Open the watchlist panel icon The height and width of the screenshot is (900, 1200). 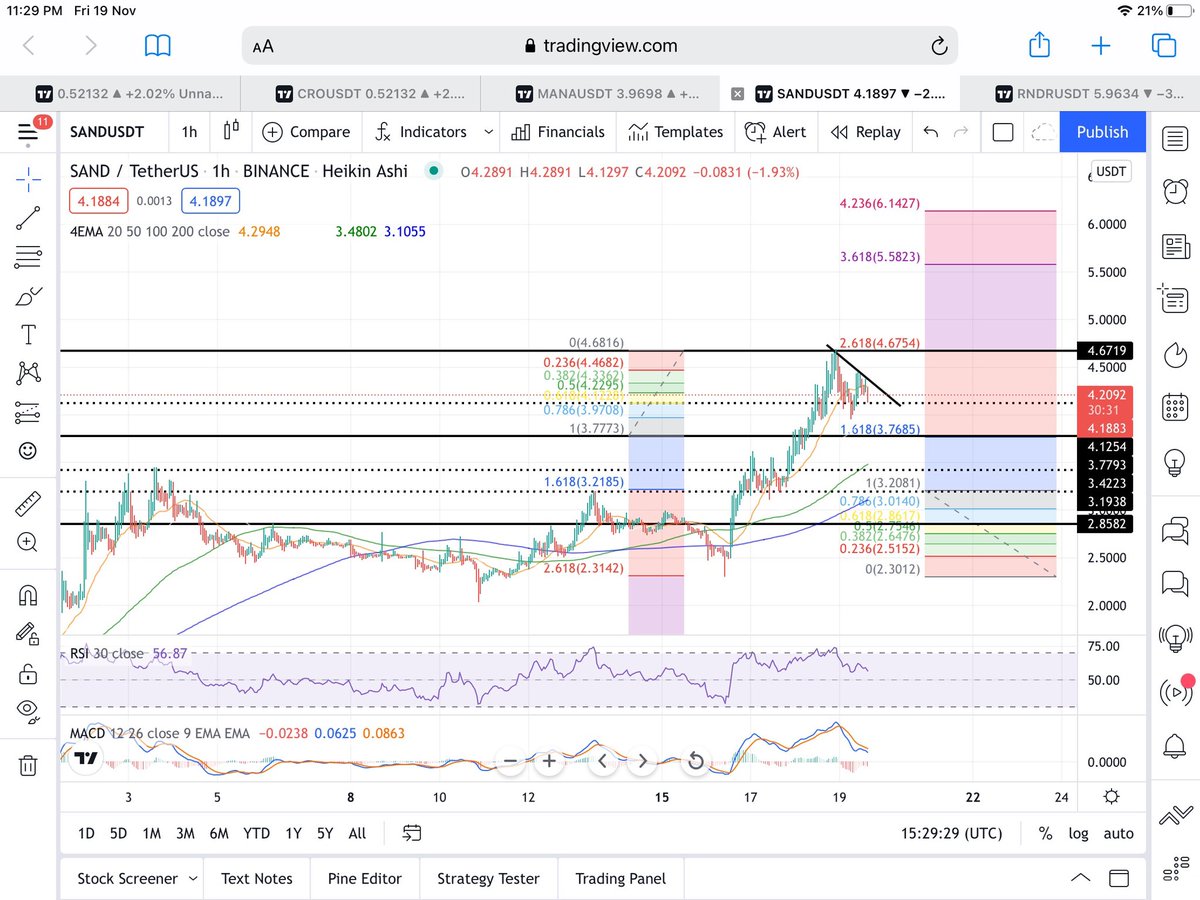[x=1175, y=138]
